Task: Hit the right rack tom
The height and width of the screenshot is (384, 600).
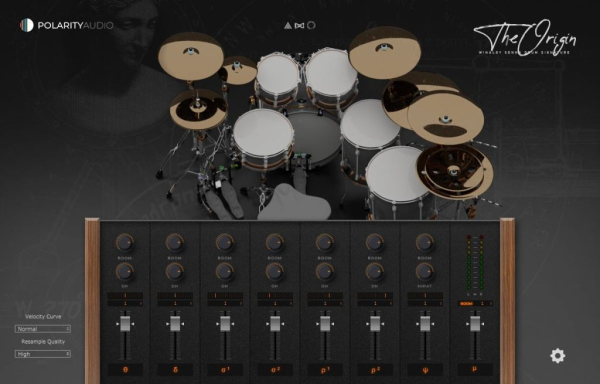Action: coord(331,72)
